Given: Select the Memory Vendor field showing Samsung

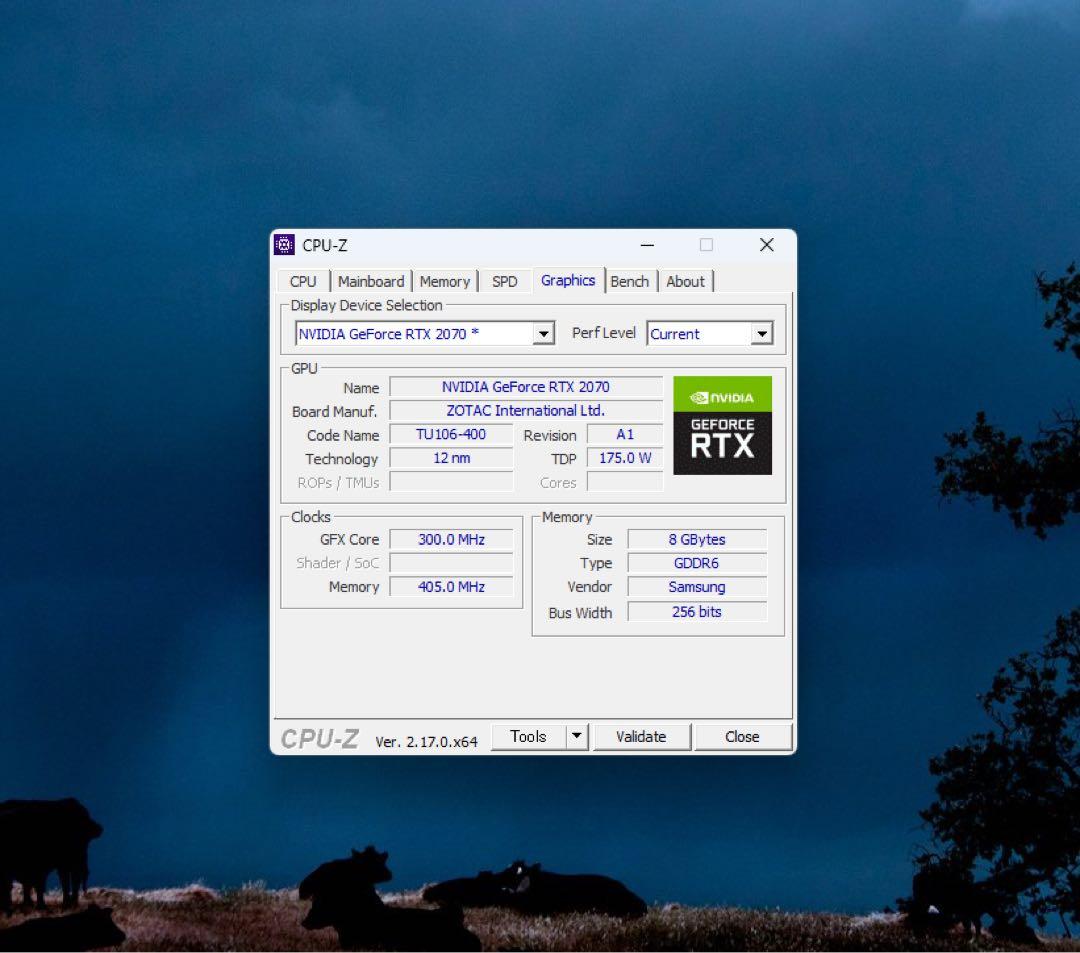Looking at the screenshot, I should coord(696,587).
